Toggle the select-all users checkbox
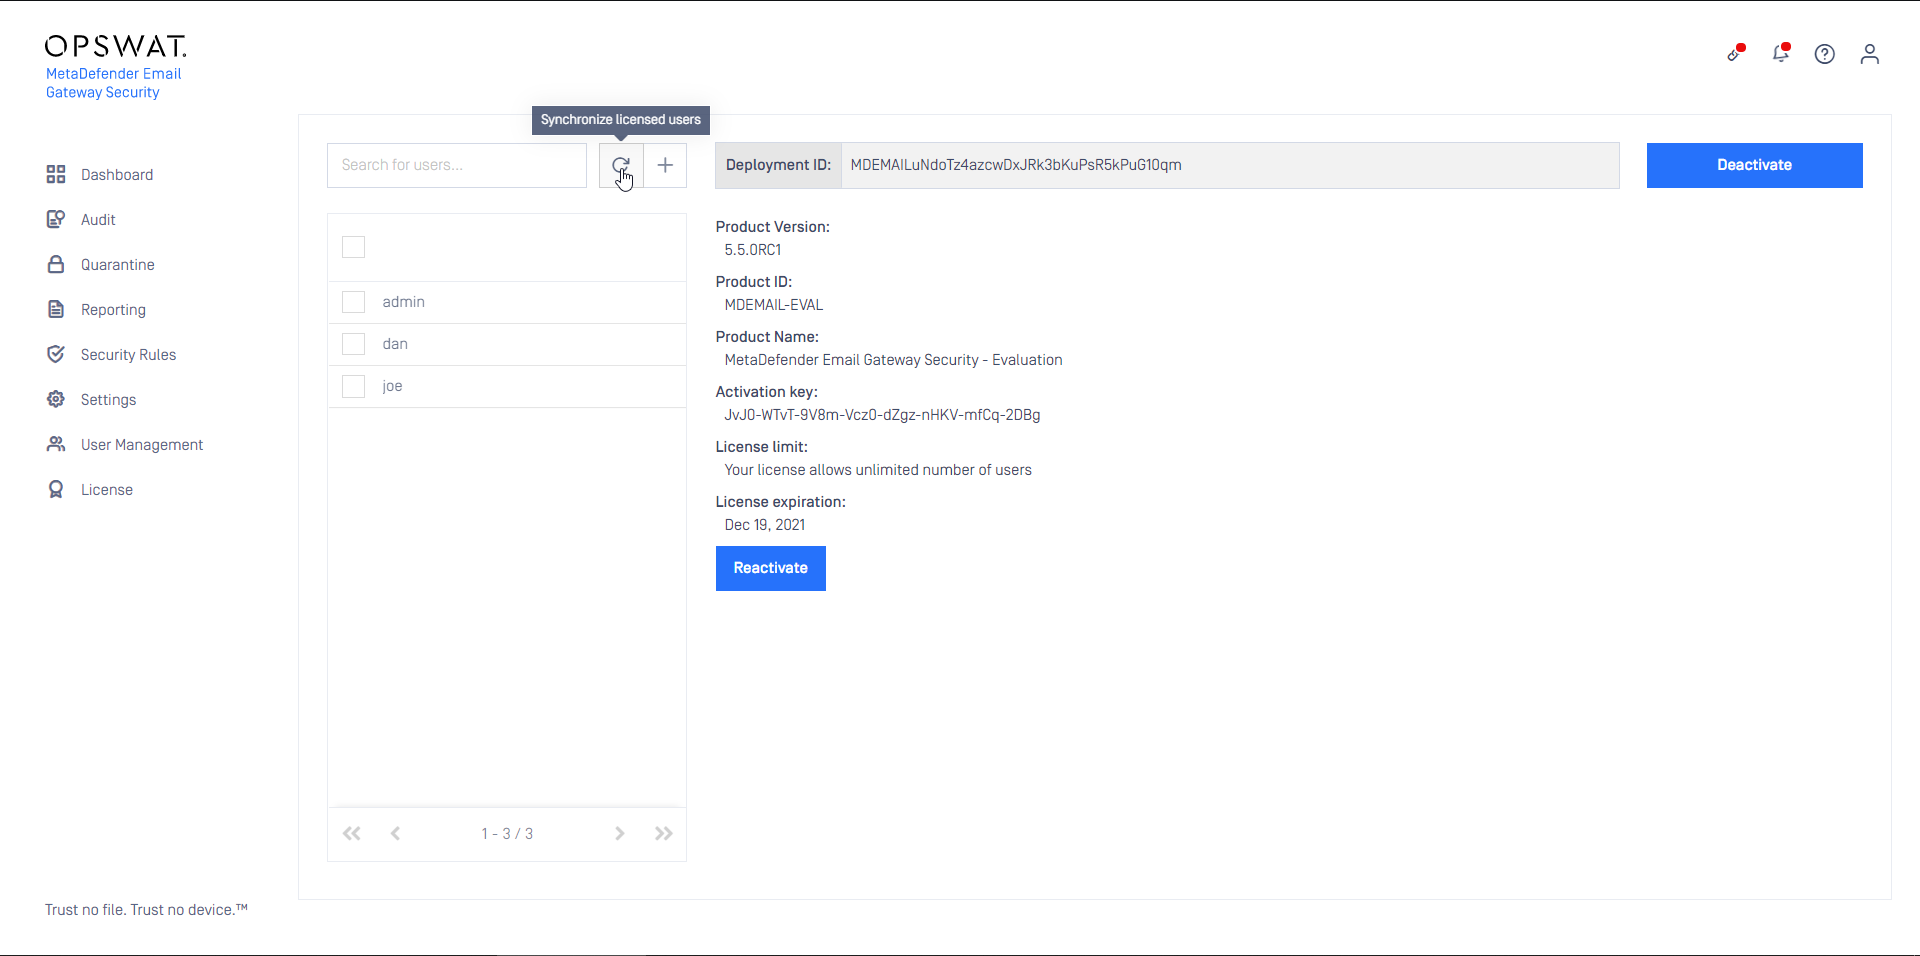 point(354,247)
